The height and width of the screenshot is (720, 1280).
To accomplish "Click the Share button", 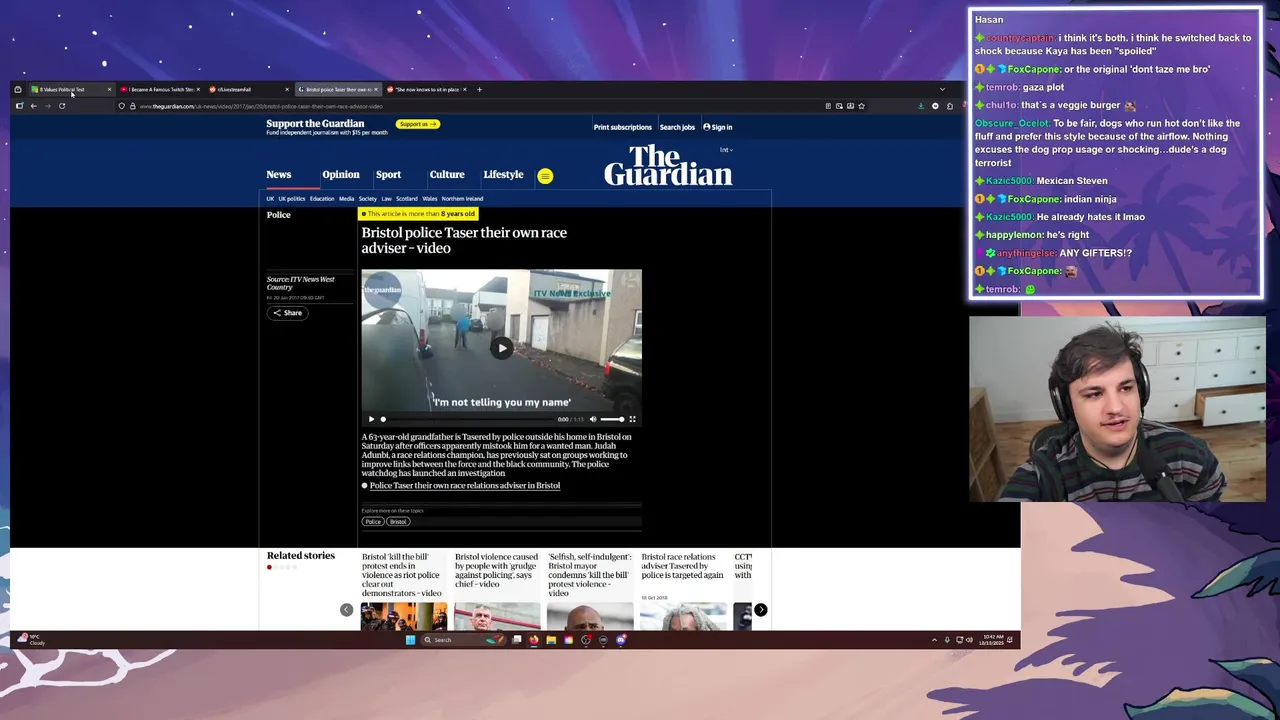I will pos(287,313).
